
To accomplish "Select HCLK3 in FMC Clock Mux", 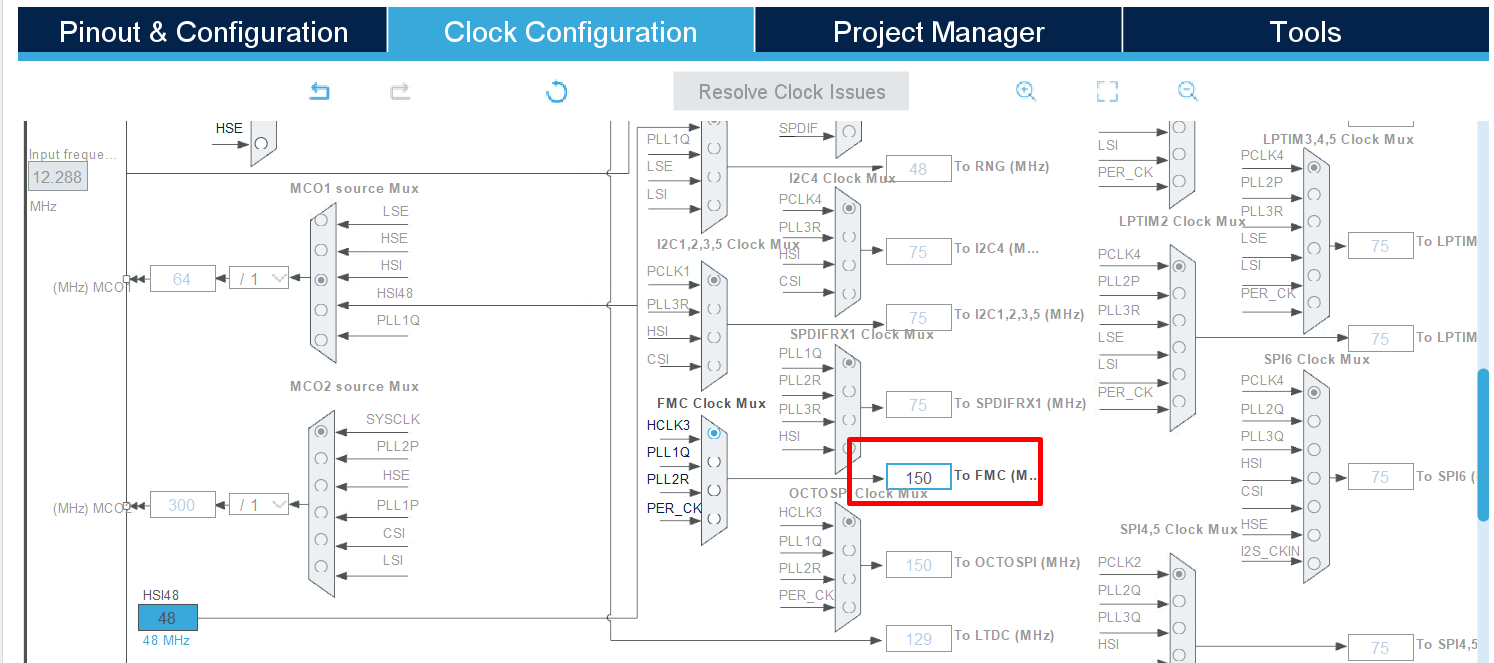I will pos(713,433).
